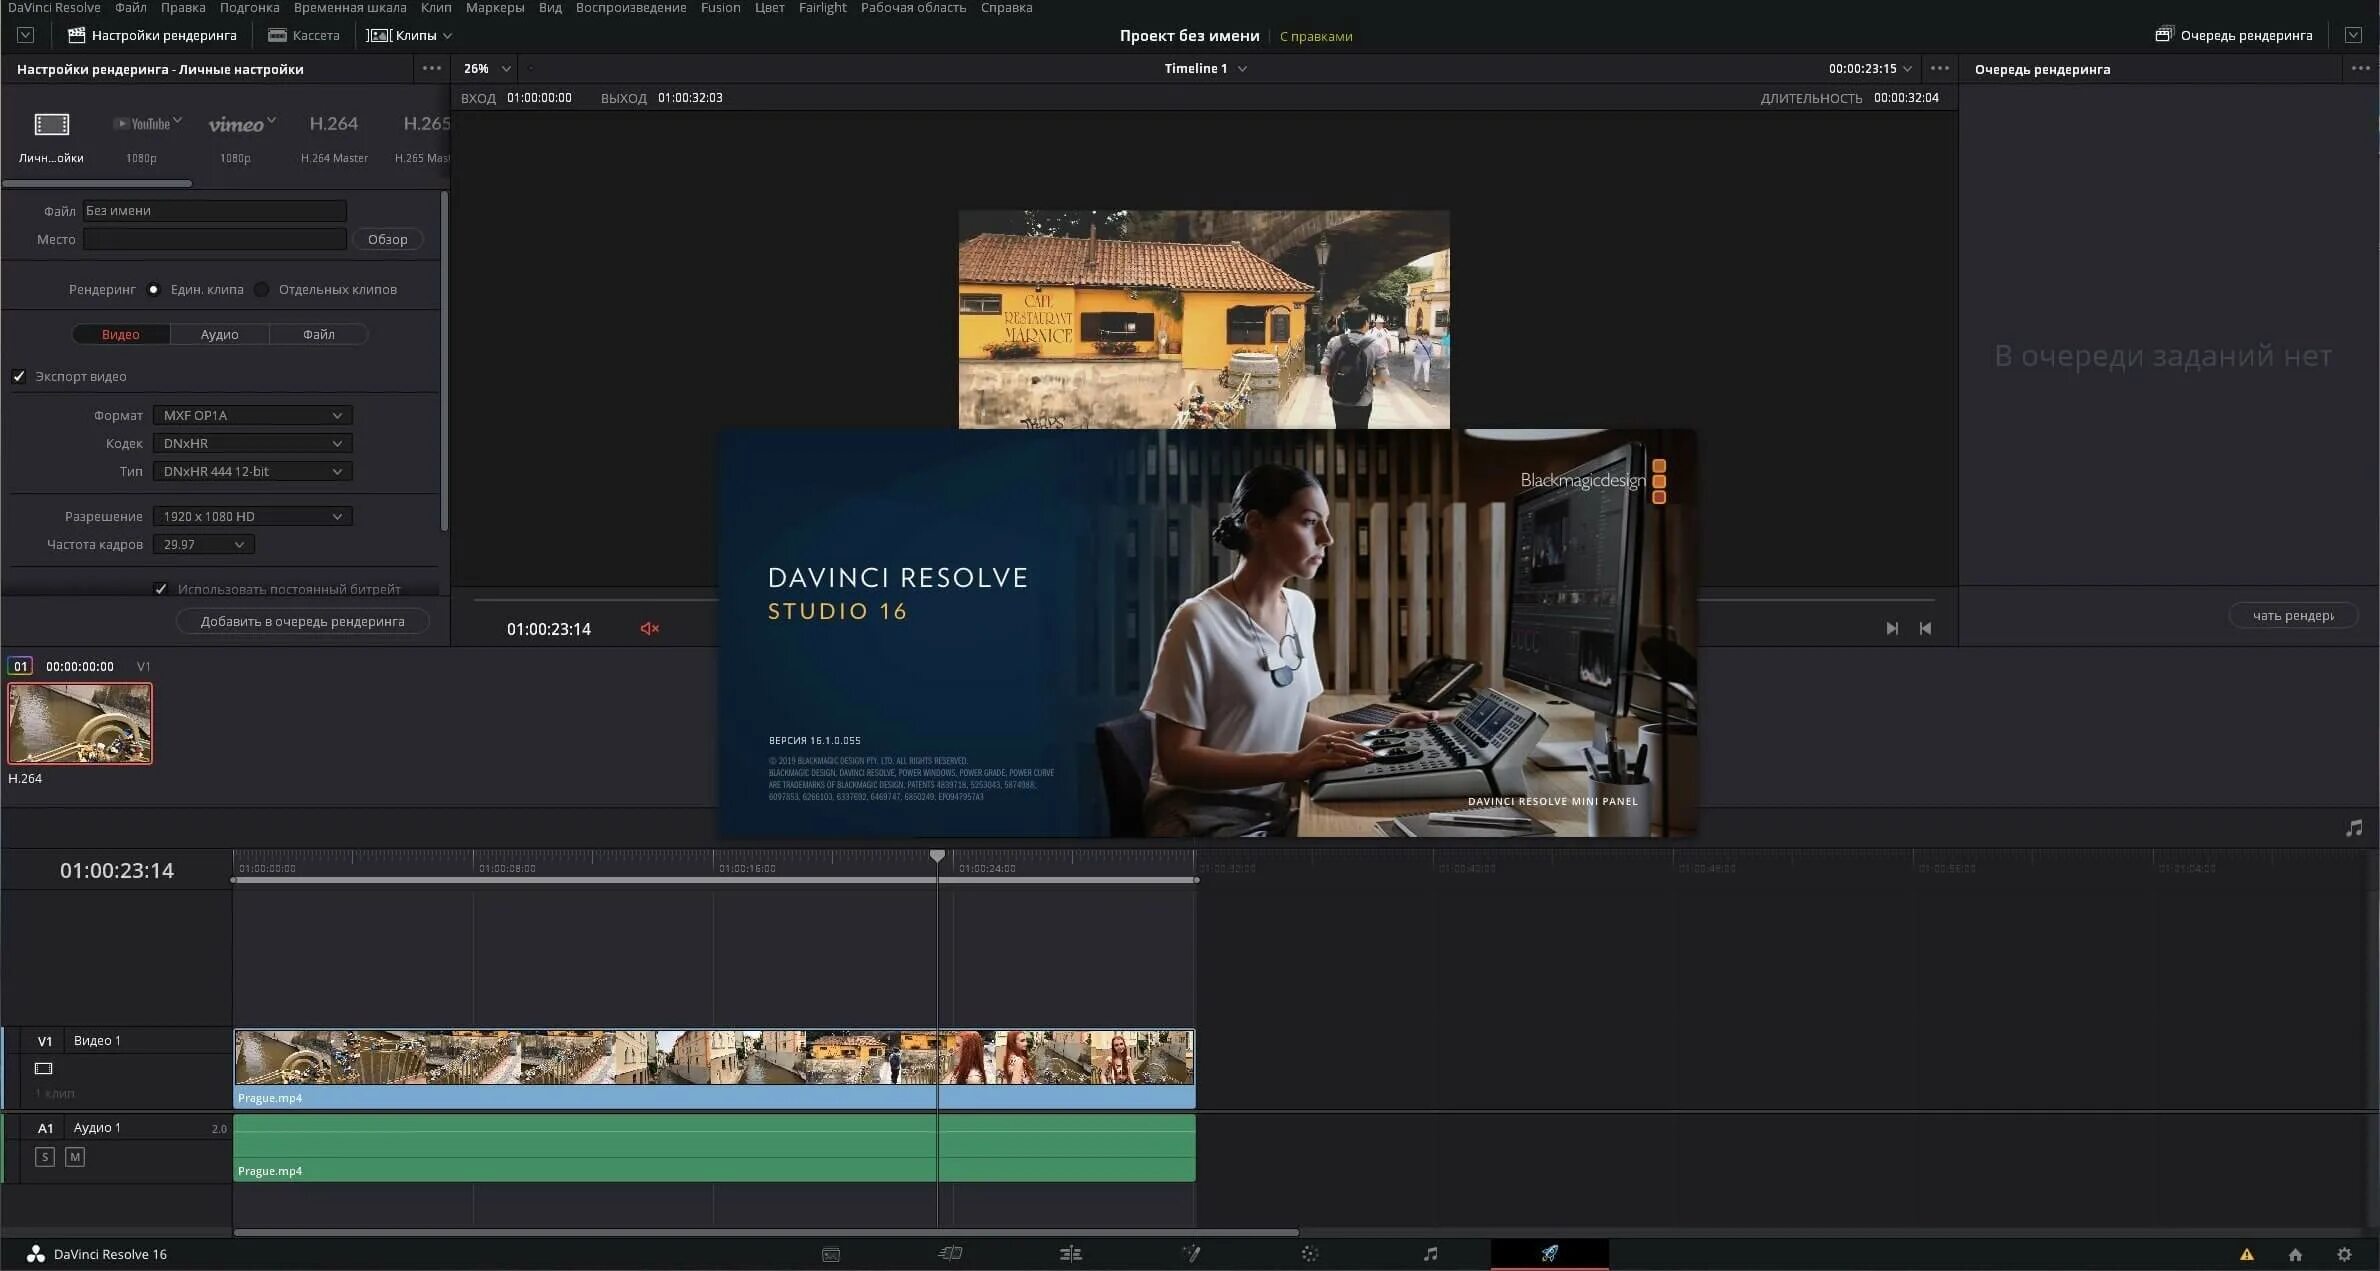The height and width of the screenshot is (1271, 2380).
Task: Open the Fairlight page music note icon
Action: (x=1430, y=1253)
